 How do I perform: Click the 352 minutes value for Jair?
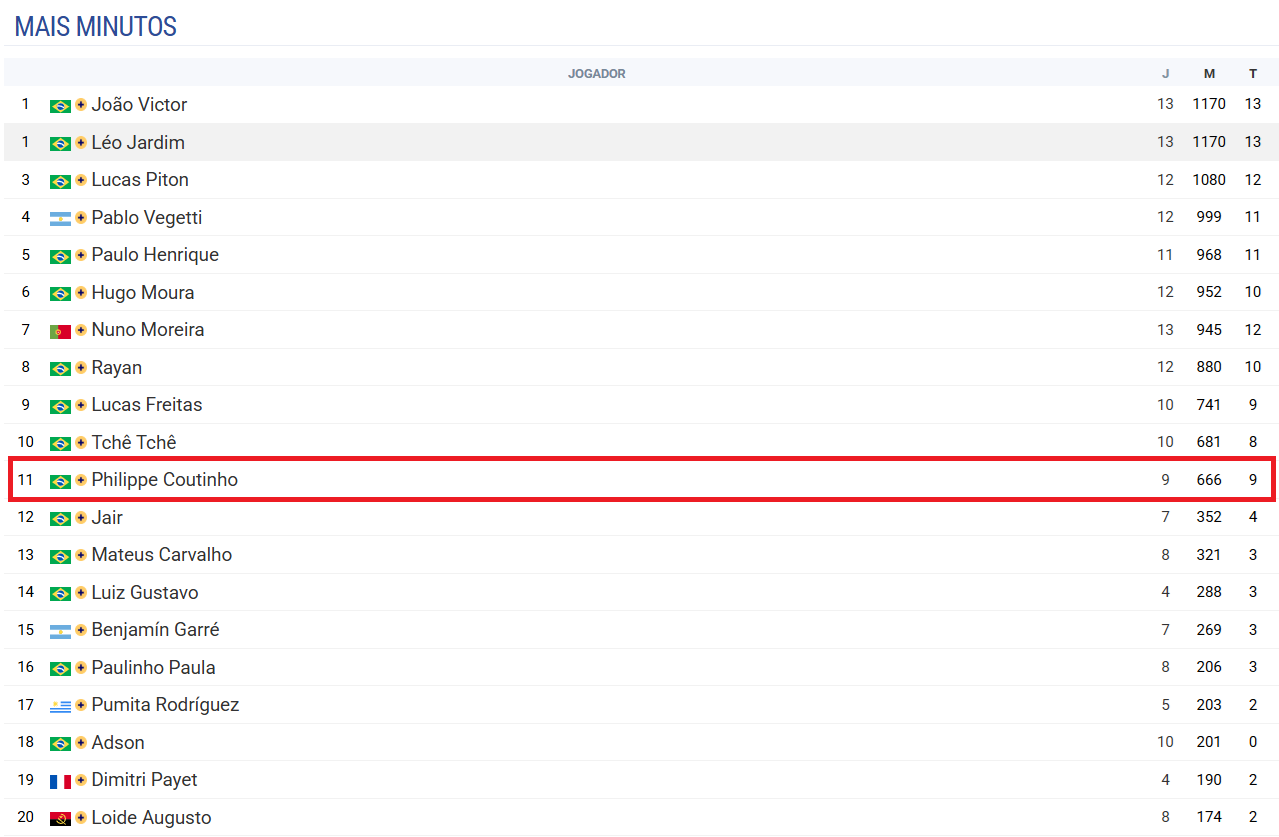coord(1209,517)
